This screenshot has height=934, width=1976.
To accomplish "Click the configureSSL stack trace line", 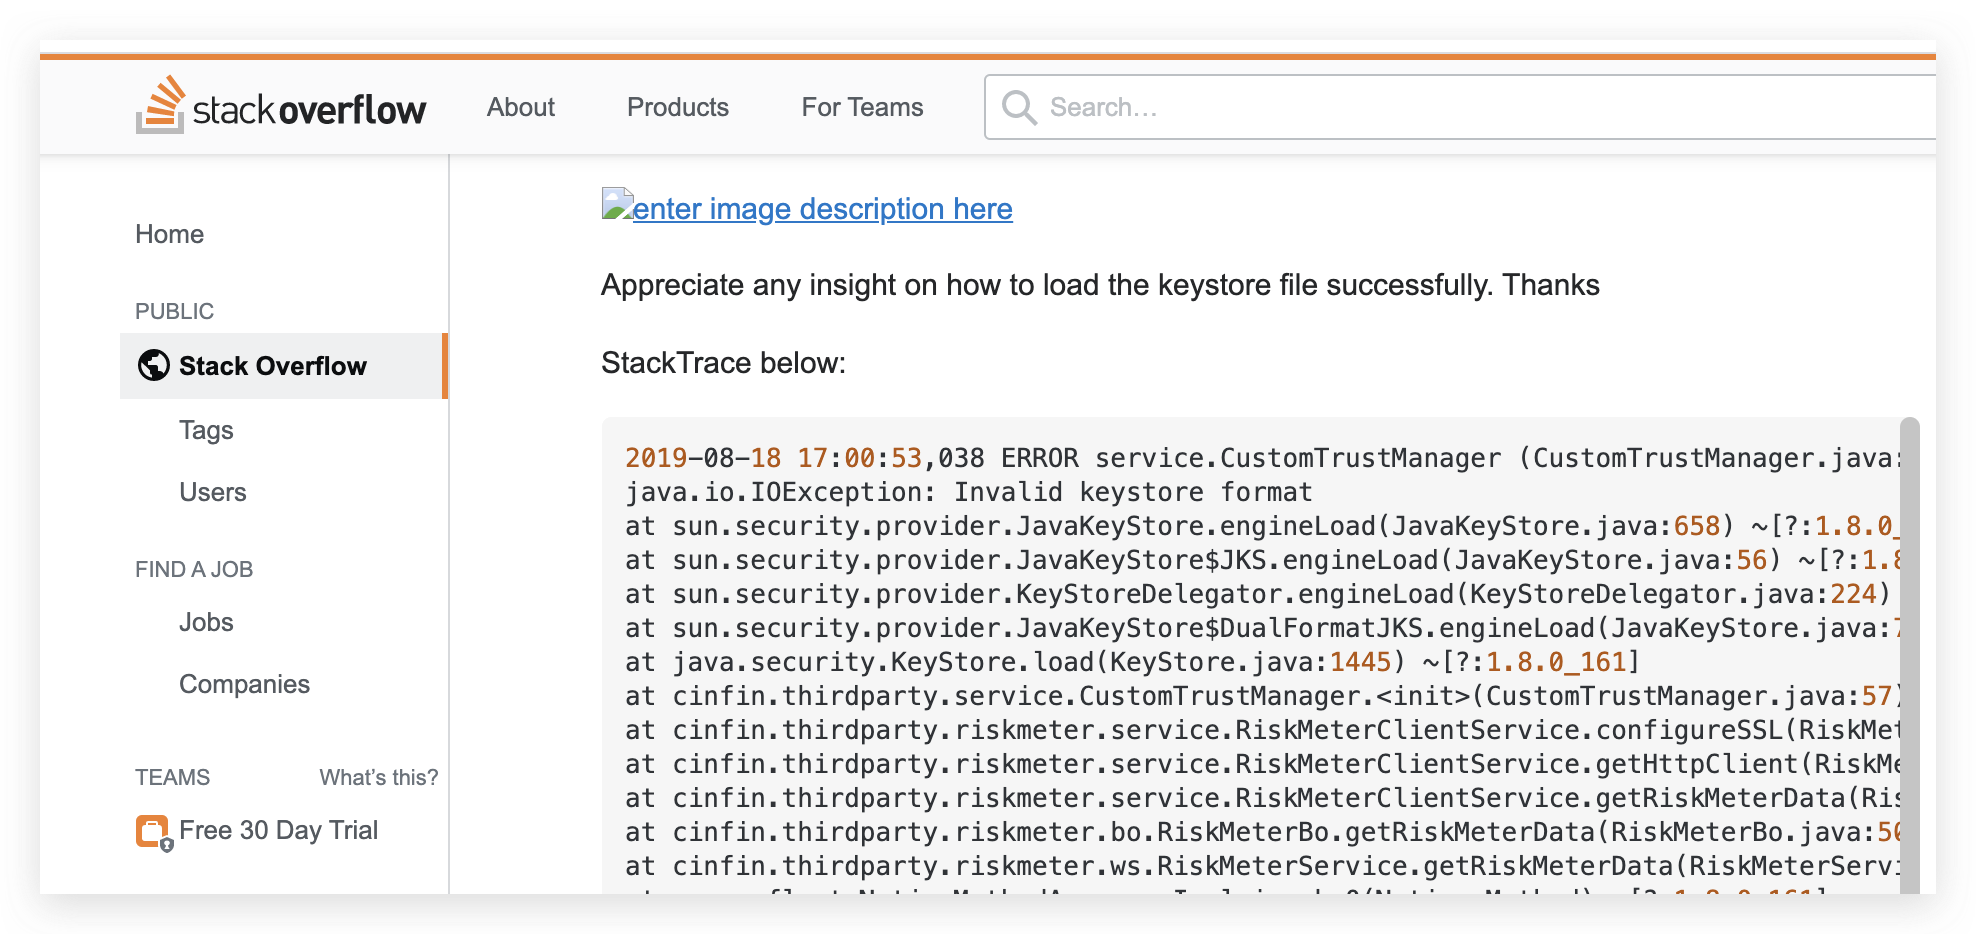I will [1262, 730].
